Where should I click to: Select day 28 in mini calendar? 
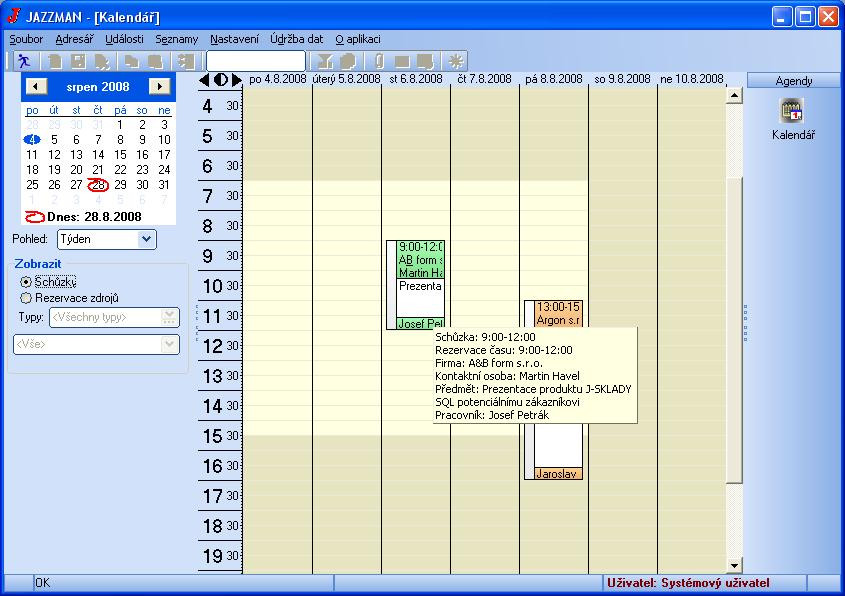(x=98, y=185)
